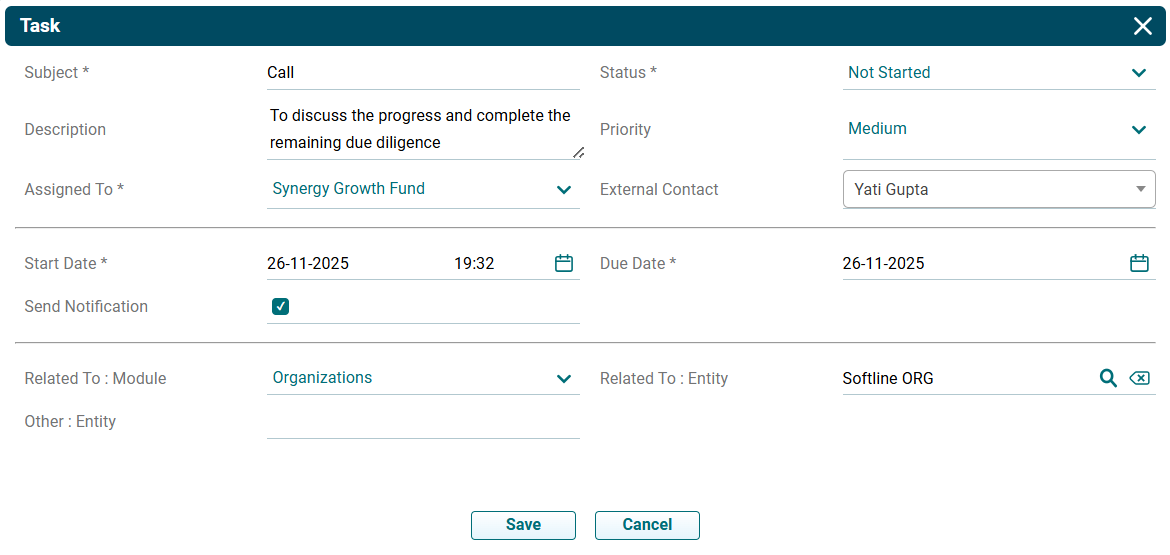Open the Priority dropdown showing Medium
Viewport: 1170px width, 555px height.
coord(1138,129)
